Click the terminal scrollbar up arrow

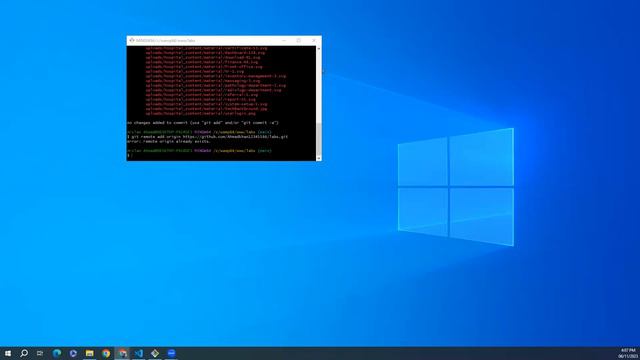pyautogui.click(x=319, y=49)
